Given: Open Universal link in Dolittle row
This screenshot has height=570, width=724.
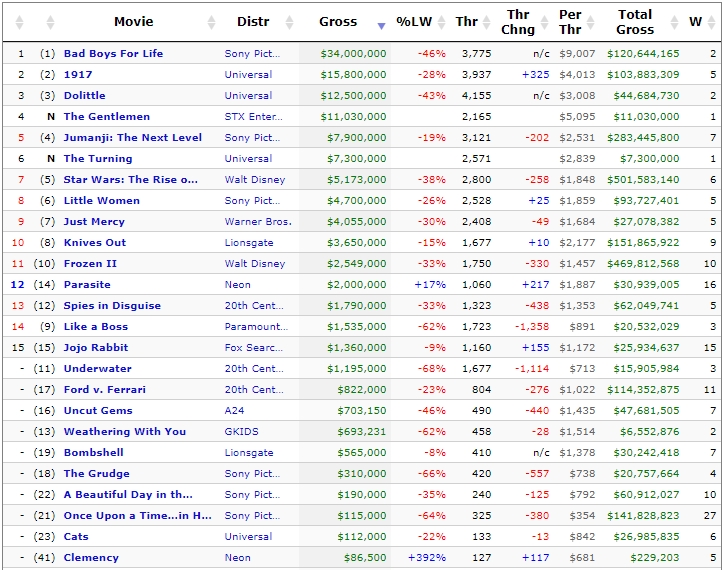Looking at the screenshot, I should tap(248, 96).
